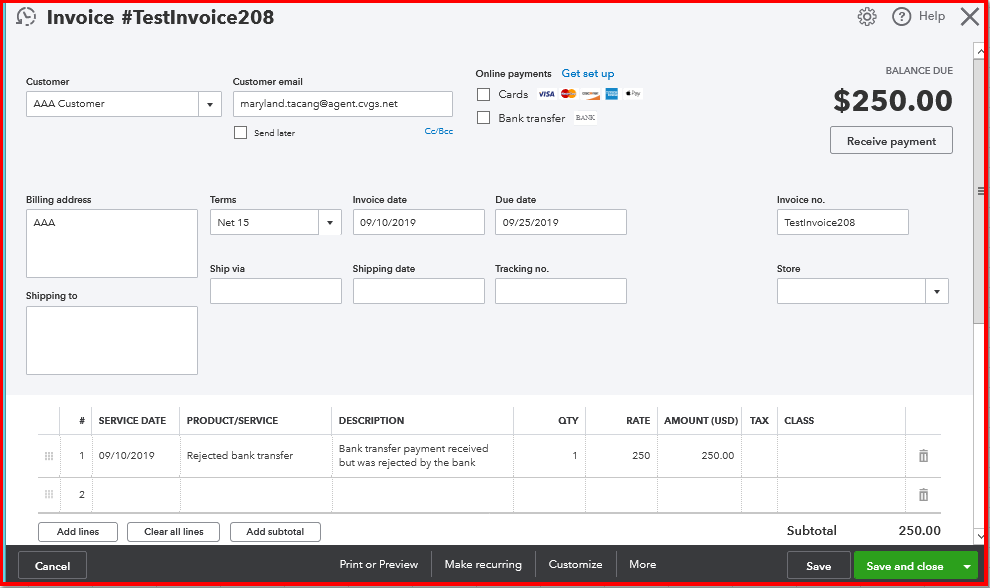Click the Visa card logo
This screenshot has width=990, height=588.
(546, 94)
